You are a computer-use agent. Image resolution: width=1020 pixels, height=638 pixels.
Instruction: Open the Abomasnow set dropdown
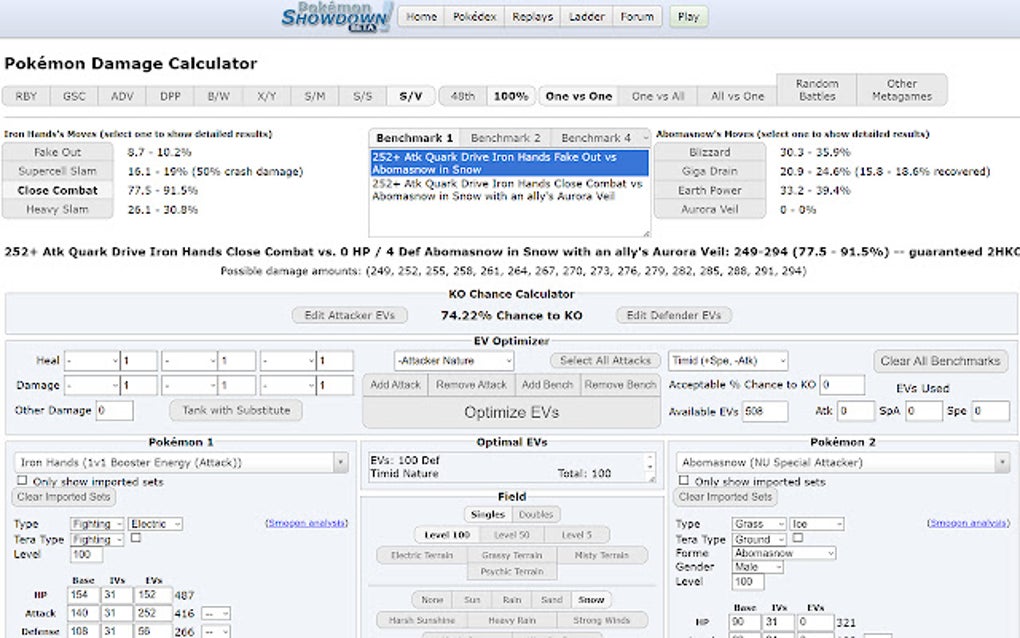point(842,462)
